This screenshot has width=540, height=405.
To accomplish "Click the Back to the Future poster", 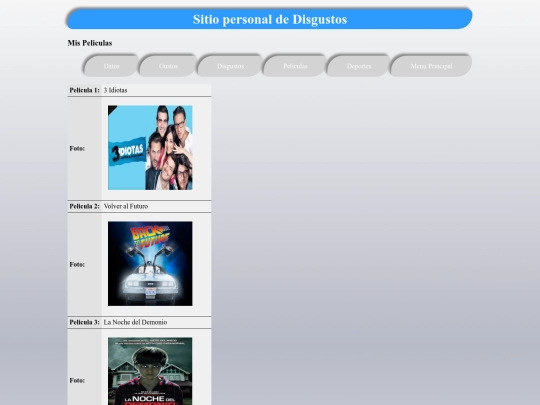I will (x=150, y=263).
